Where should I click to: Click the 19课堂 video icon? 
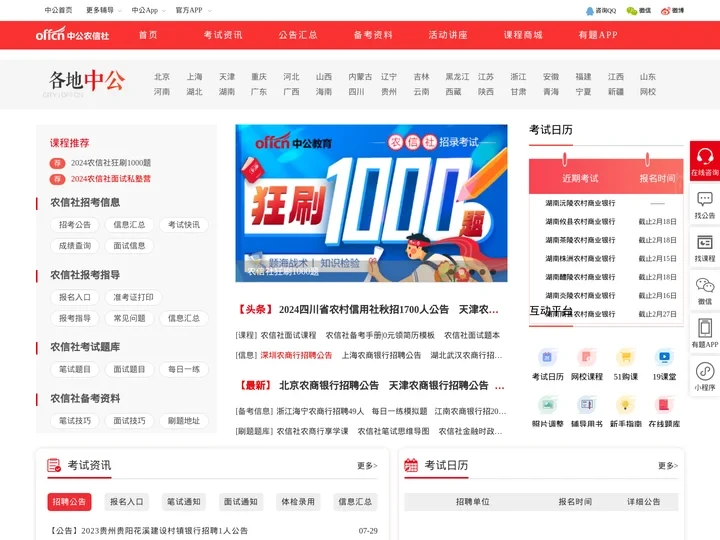(664, 357)
